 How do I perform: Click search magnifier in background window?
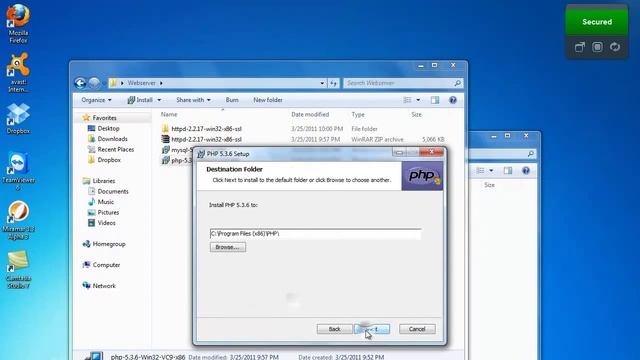(530, 154)
